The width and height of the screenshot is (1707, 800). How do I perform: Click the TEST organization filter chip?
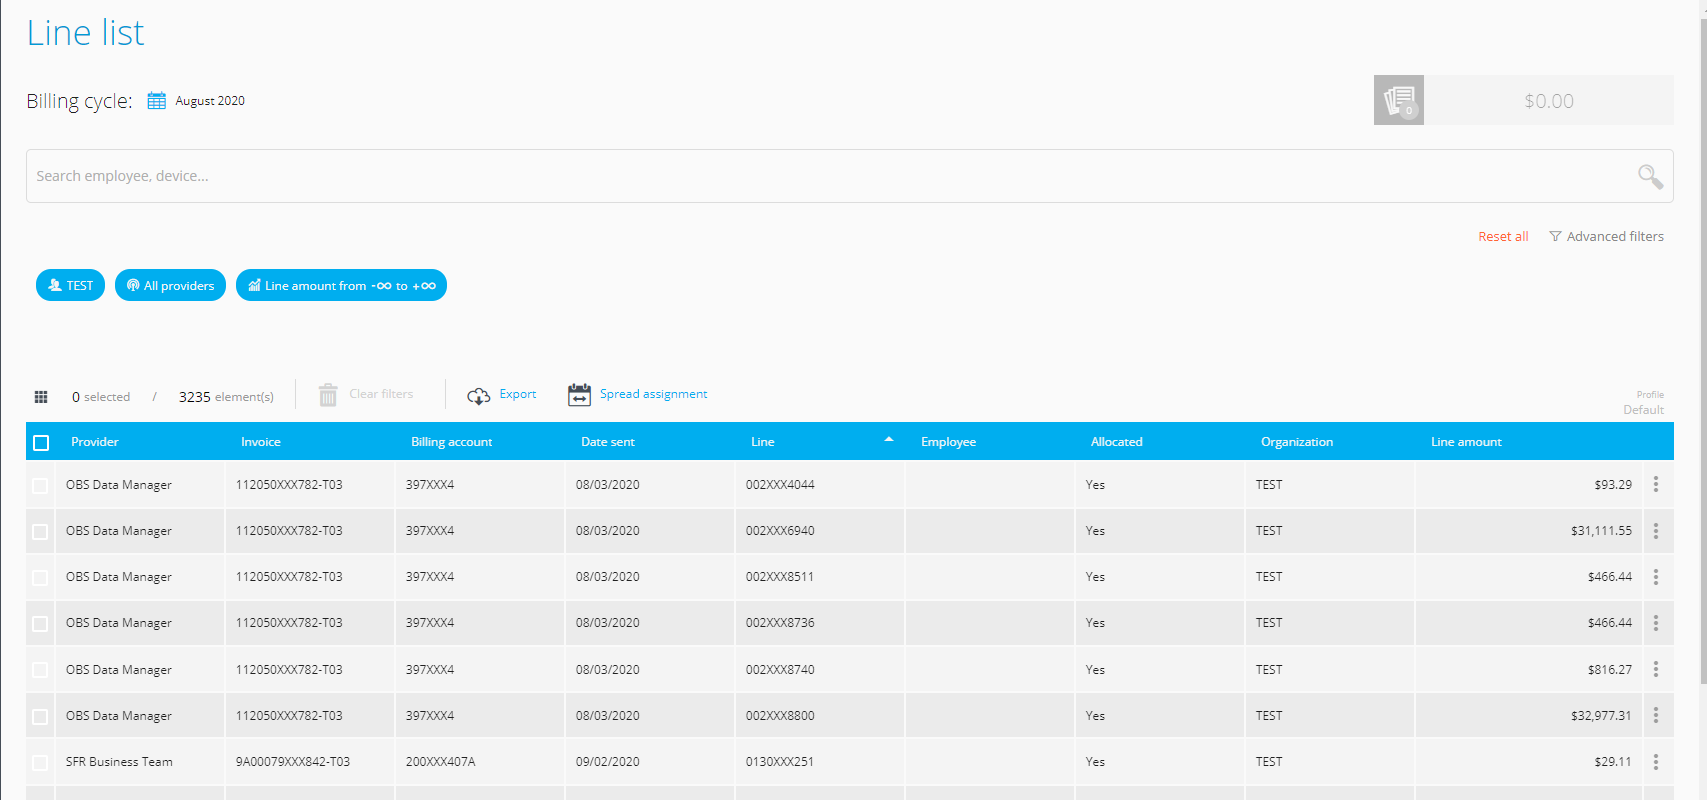click(x=70, y=286)
